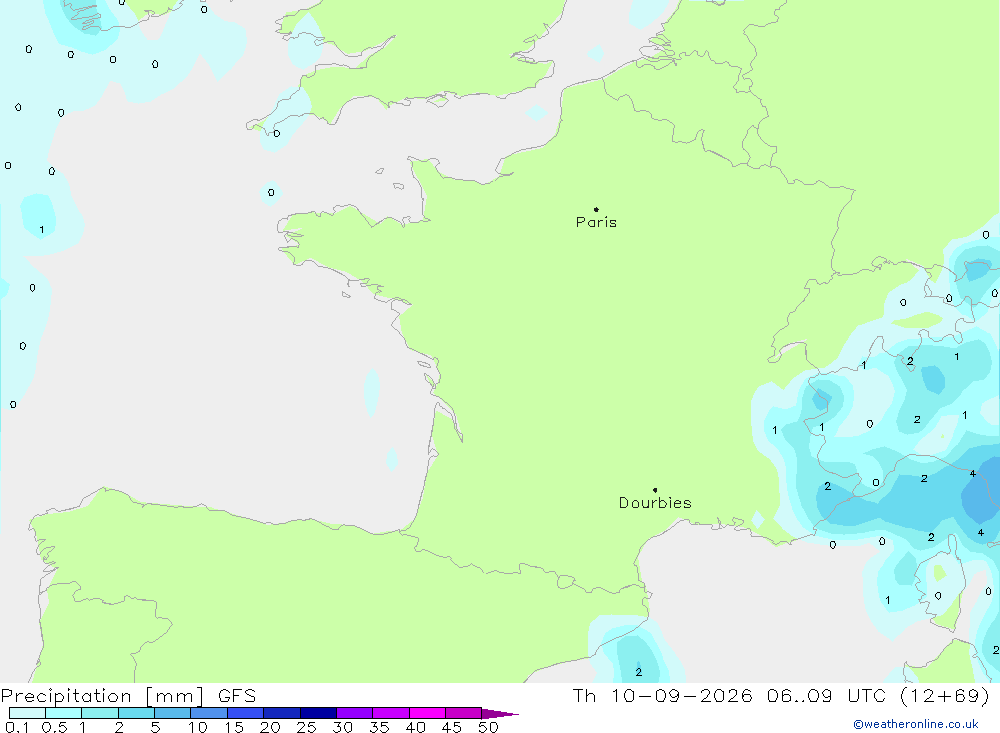
Task: Pick the 10–15 mm blue legend swatch
Action: click(x=209, y=713)
